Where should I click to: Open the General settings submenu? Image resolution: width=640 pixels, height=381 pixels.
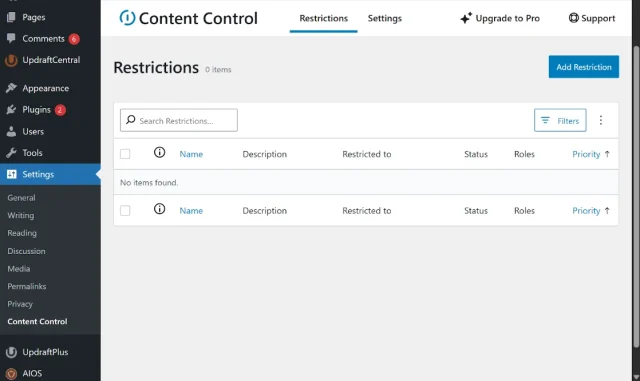[21, 198]
